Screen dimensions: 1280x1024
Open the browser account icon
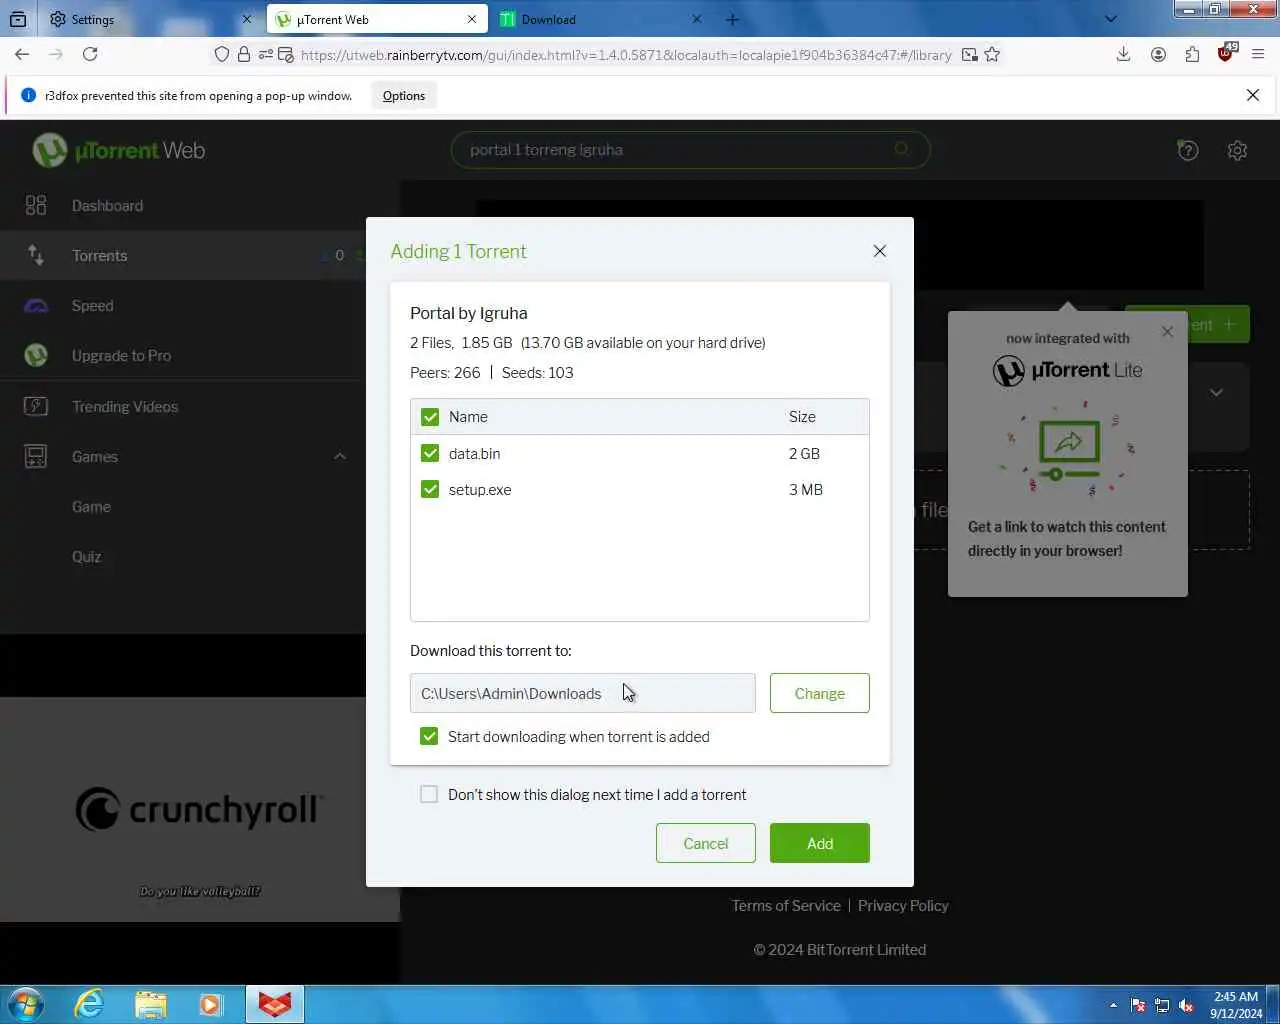[x=1158, y=54]
